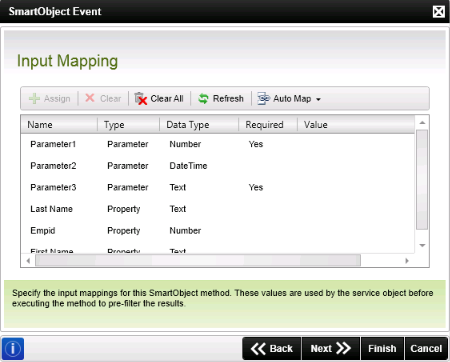Click the Clear All trash icon
The image size is (450, 362).
pos(141,99)
